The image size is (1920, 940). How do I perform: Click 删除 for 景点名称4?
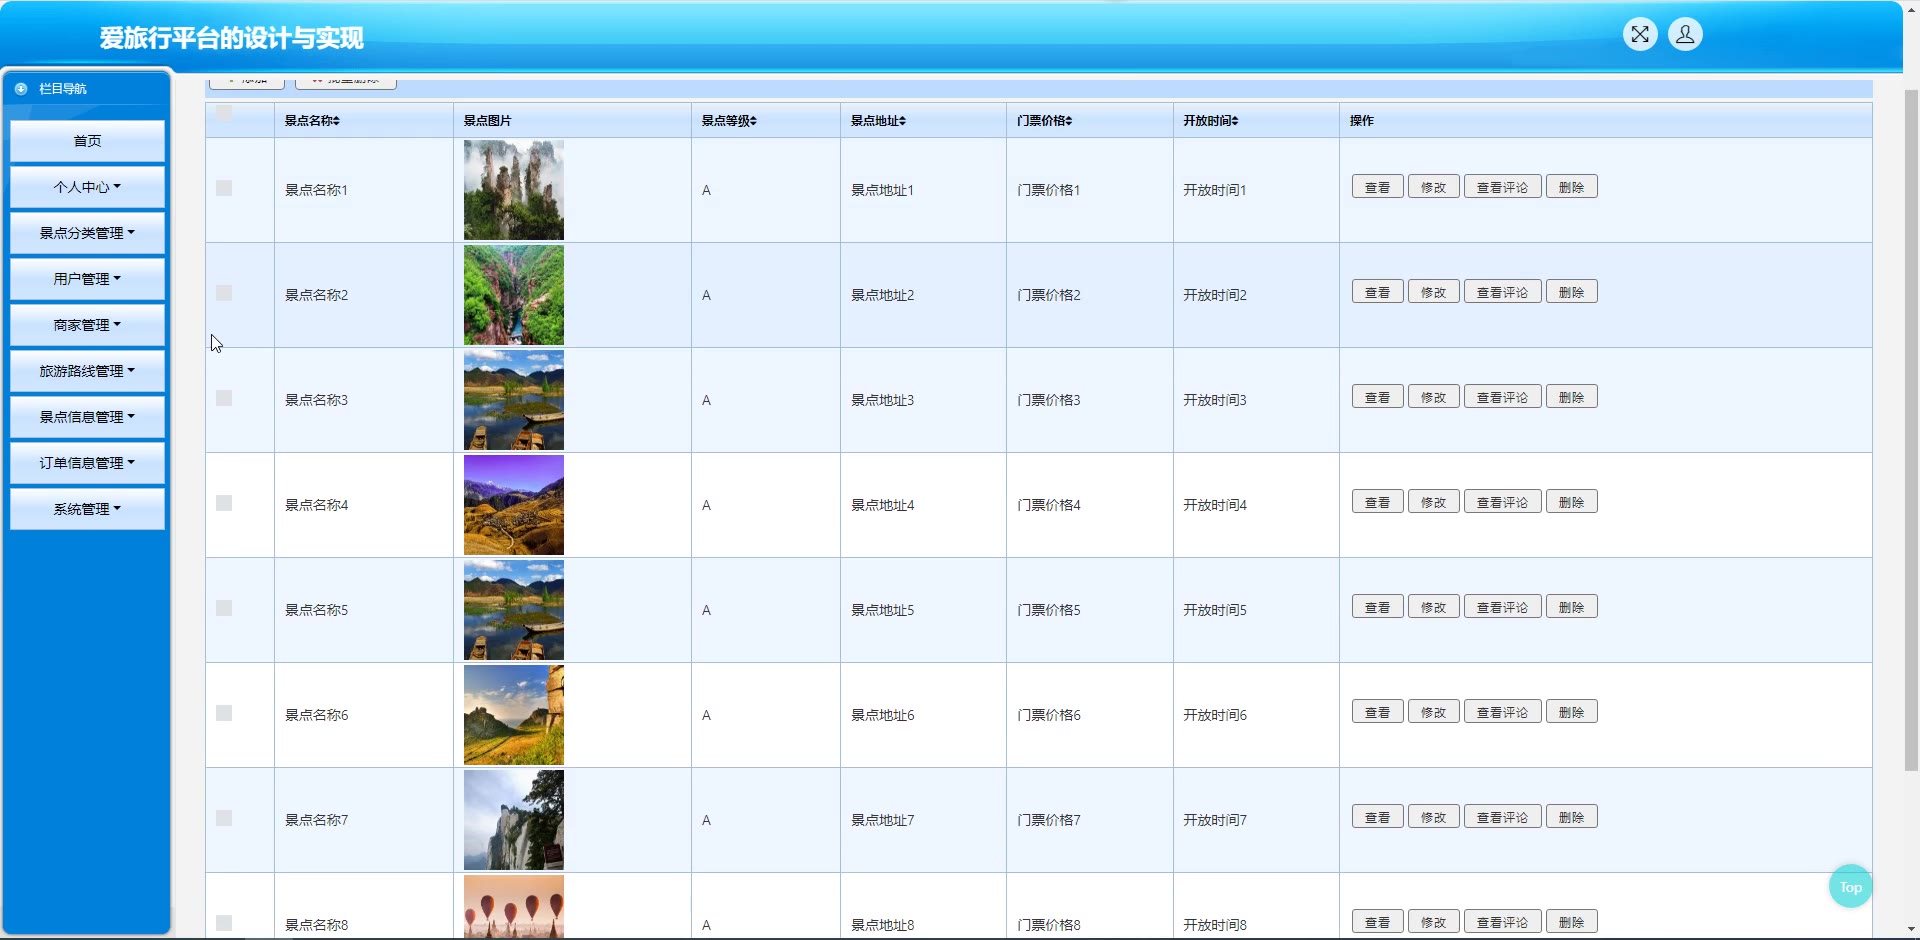click(x=1571, y=502)
